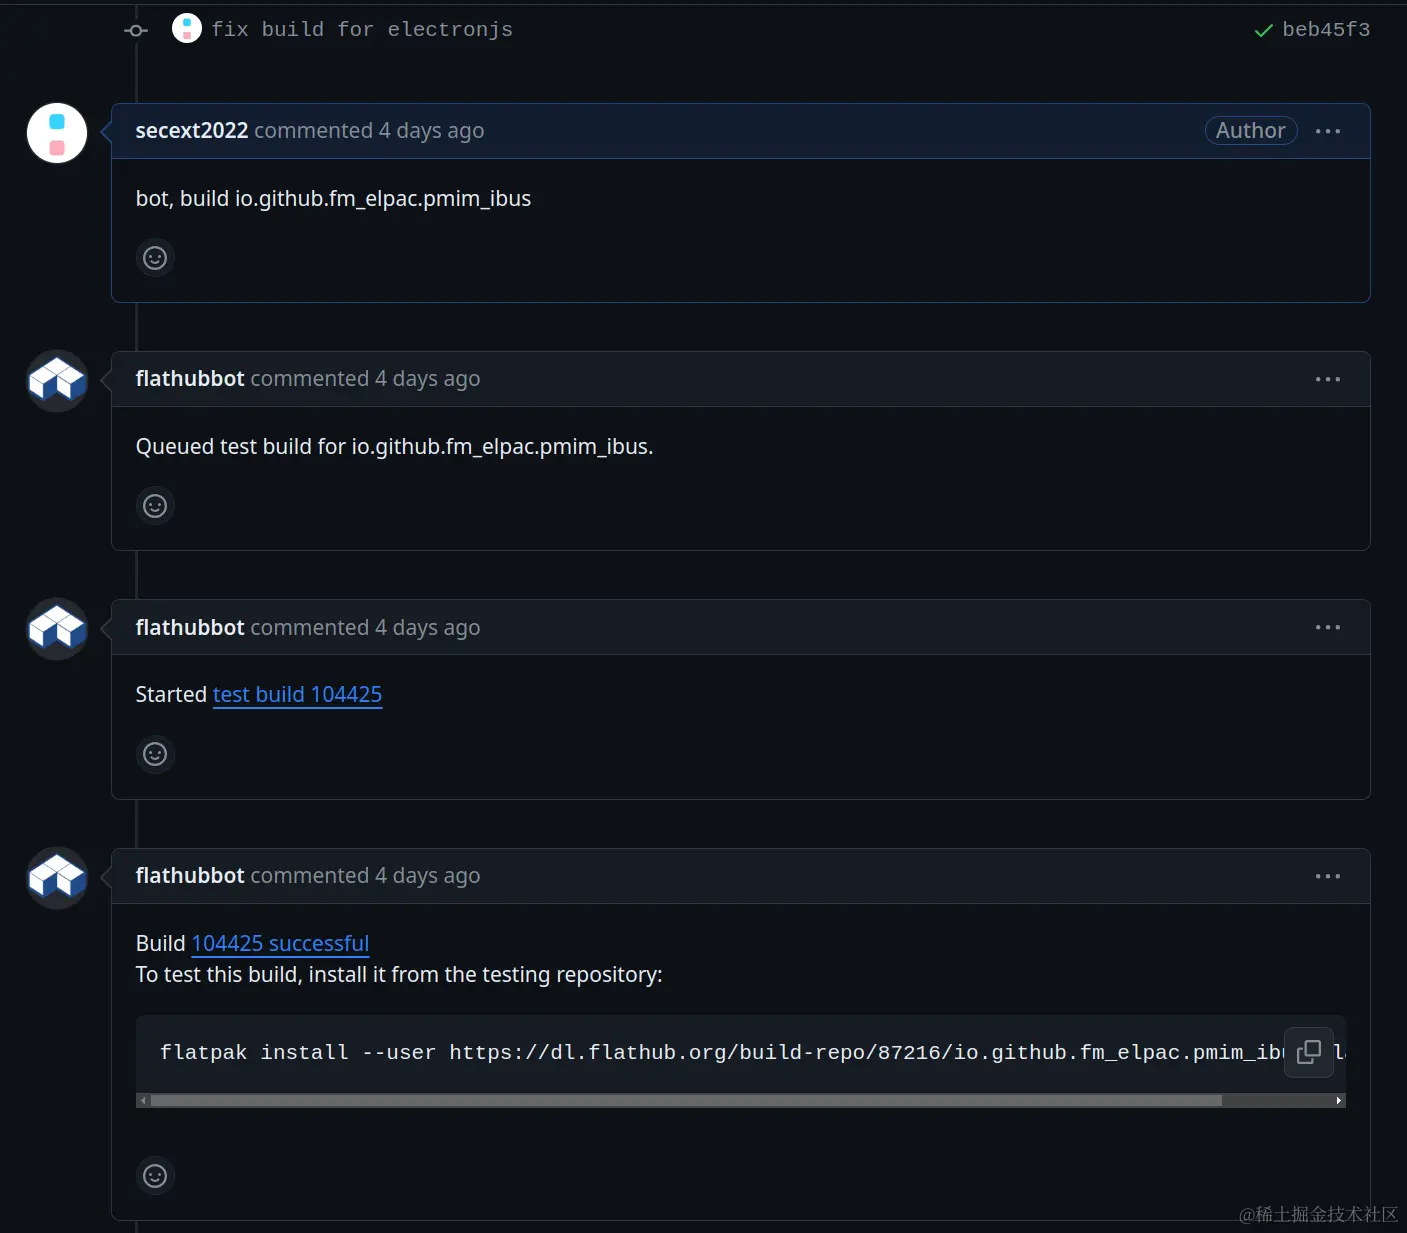
Task: Open flathubbot username in Build successful comment
Action: coord(190,876)
